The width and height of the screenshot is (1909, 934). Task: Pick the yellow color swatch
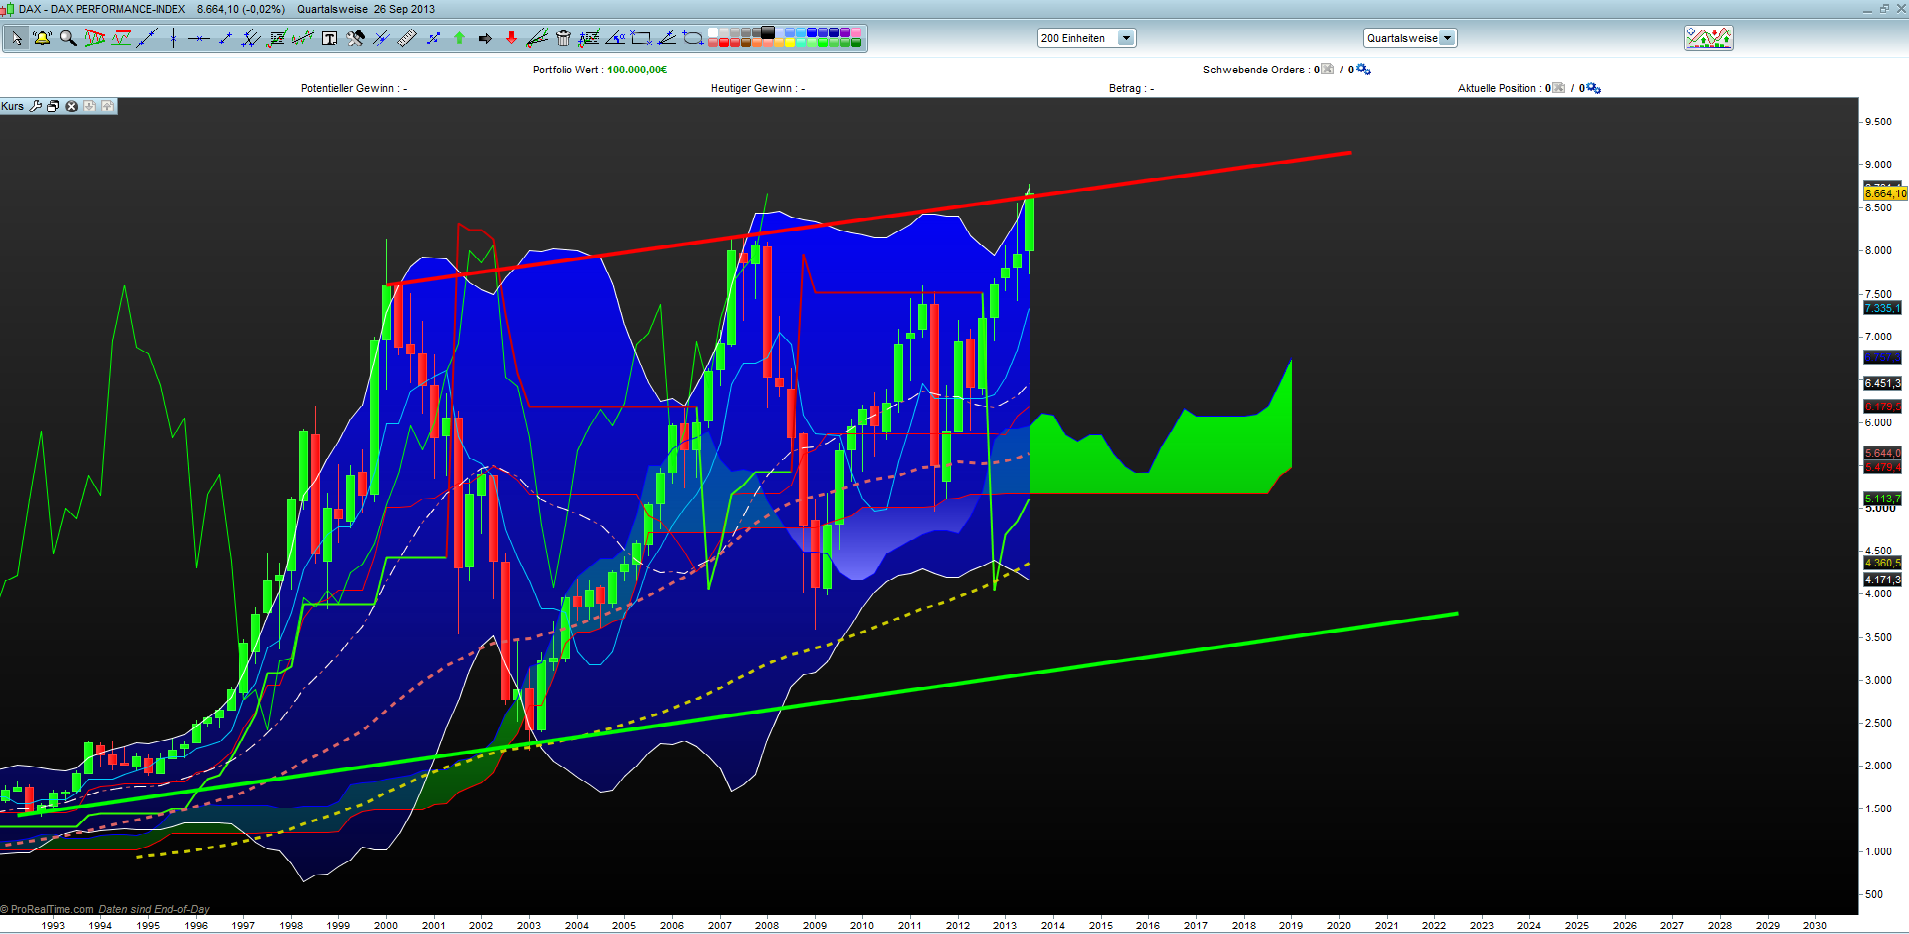790,43
